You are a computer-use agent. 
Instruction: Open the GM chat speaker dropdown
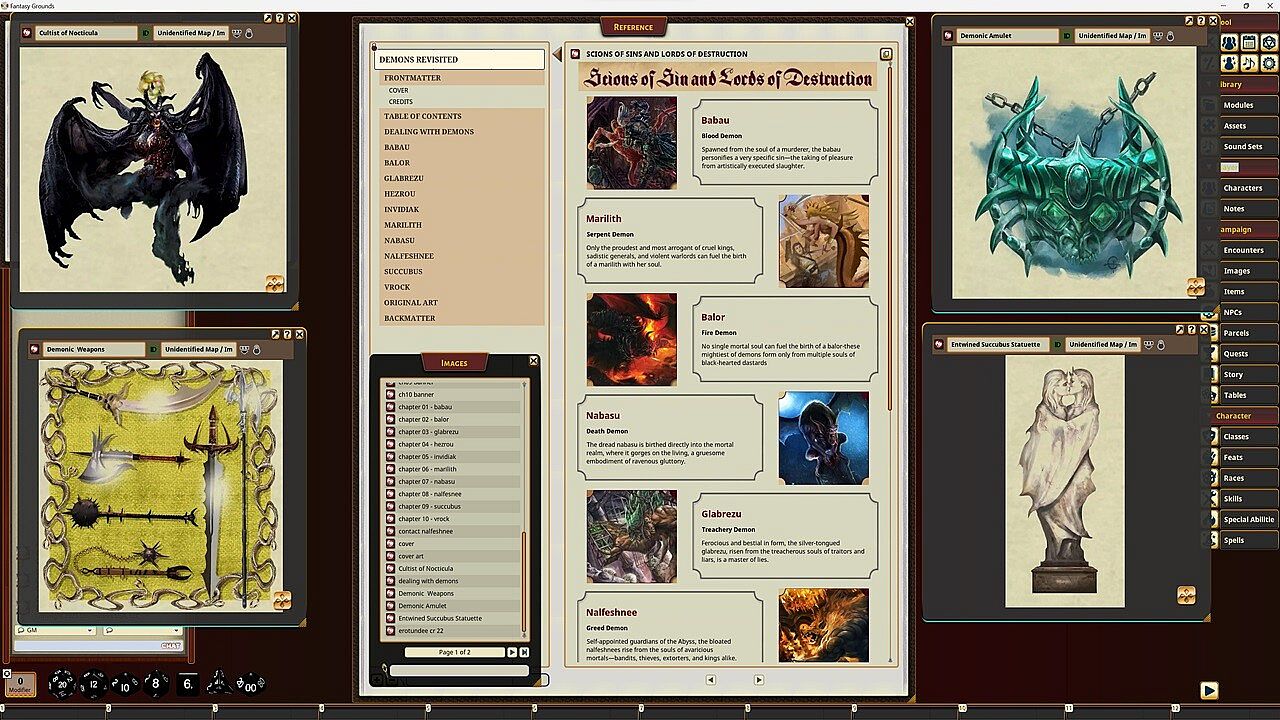coord(56,631)
